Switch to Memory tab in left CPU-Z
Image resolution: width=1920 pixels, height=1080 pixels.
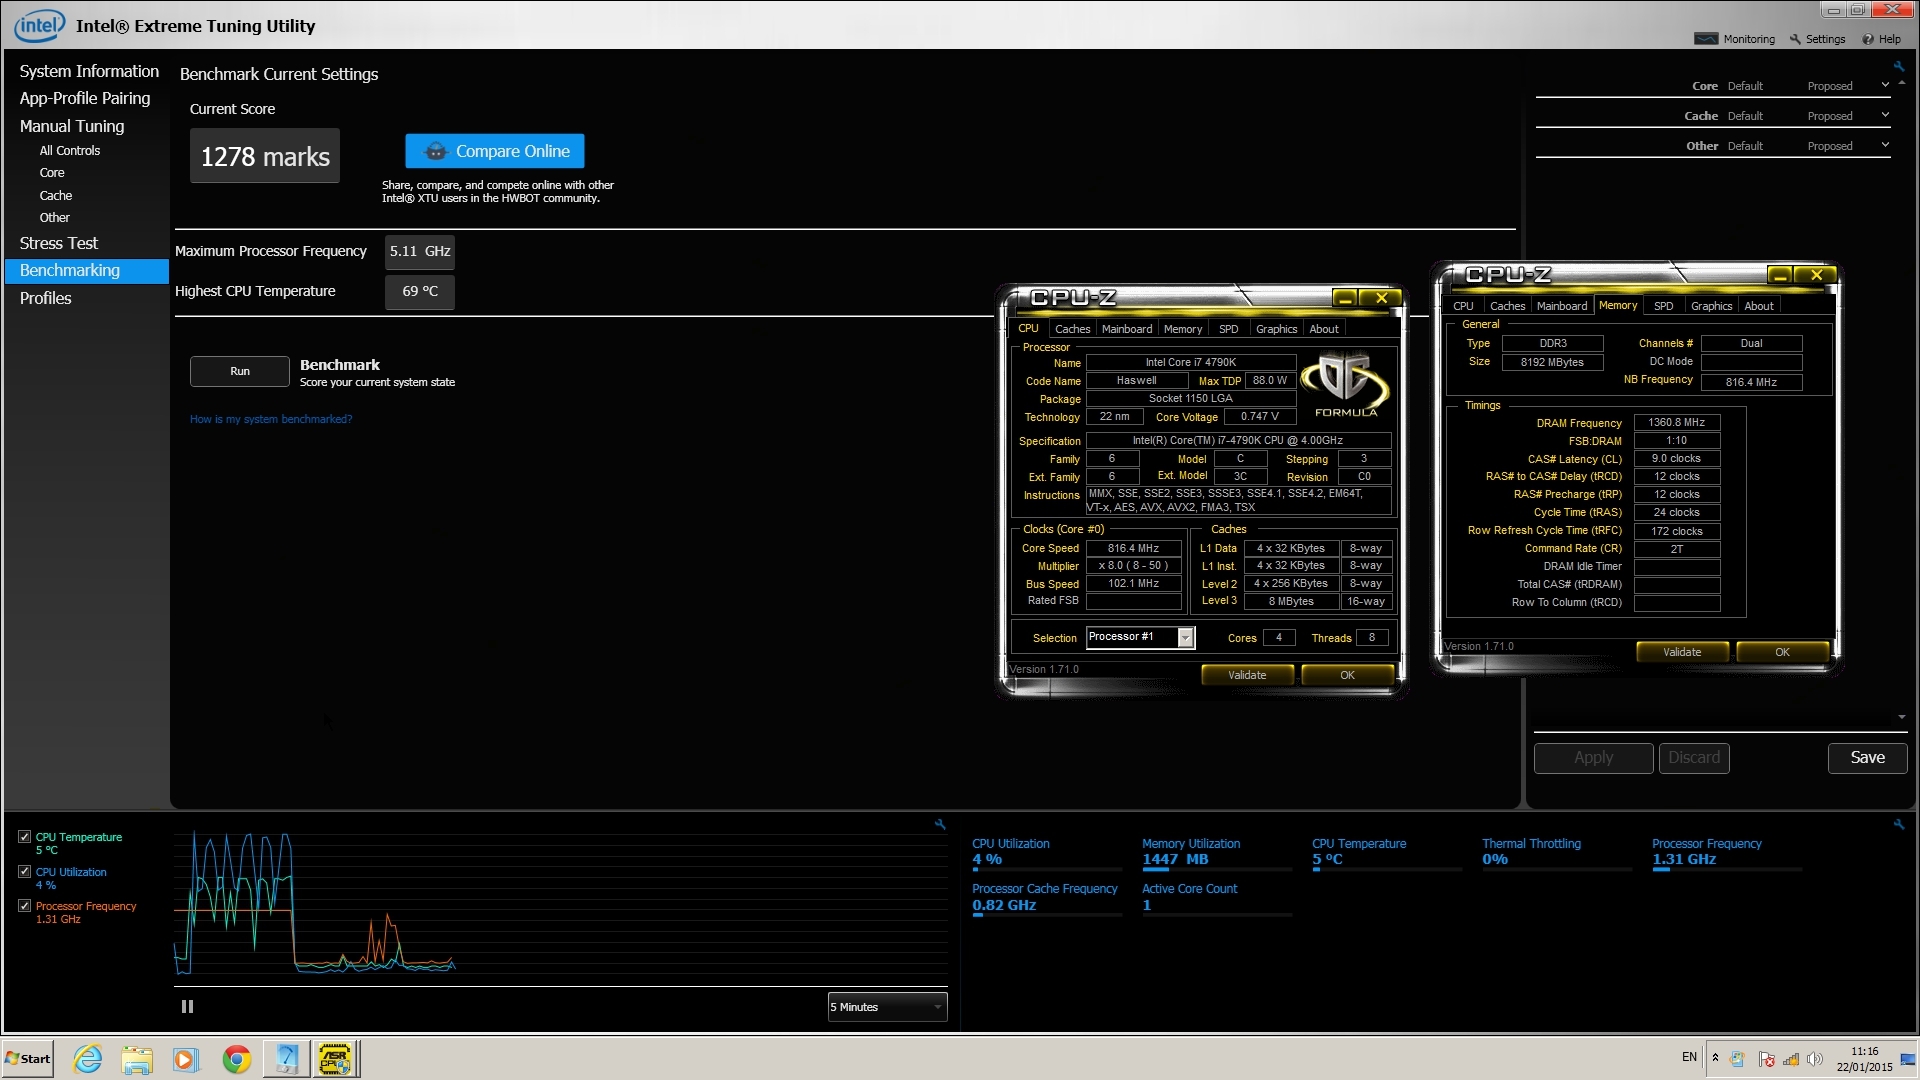[1183, 329]
